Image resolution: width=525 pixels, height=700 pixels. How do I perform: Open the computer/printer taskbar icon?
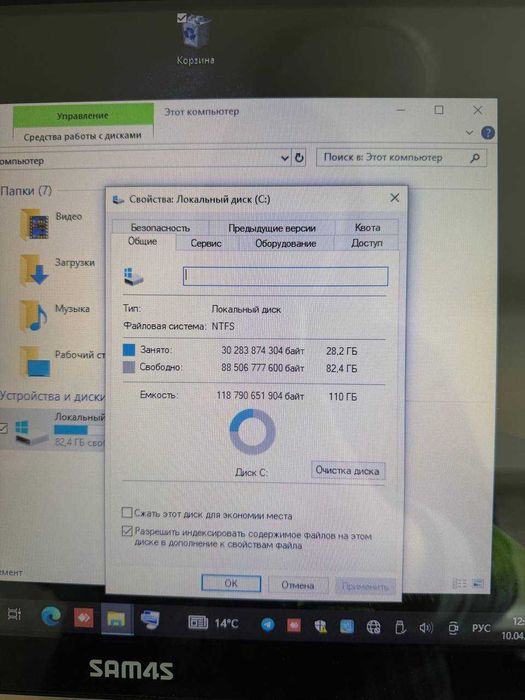pos(150,620)
